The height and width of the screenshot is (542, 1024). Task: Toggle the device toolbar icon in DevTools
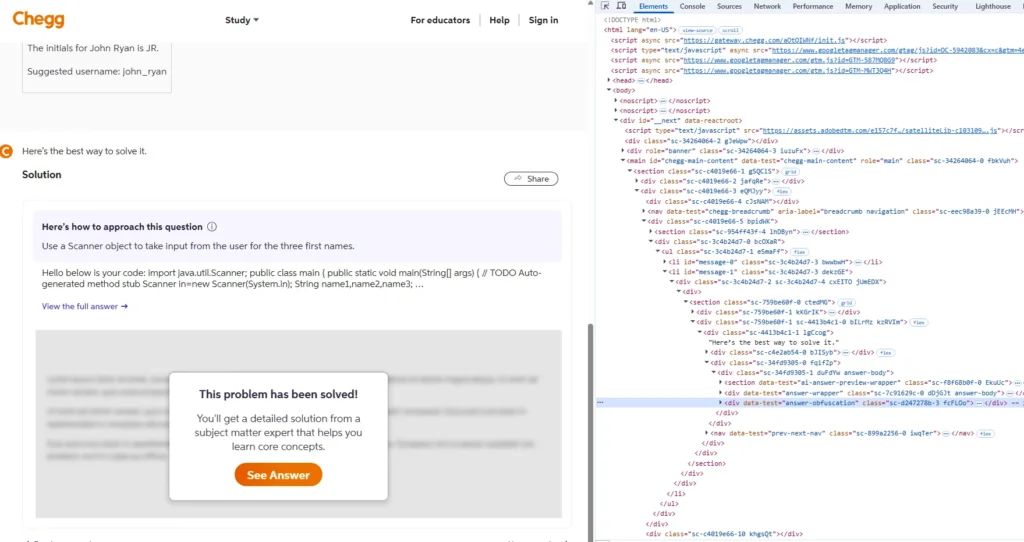[621, 6]
